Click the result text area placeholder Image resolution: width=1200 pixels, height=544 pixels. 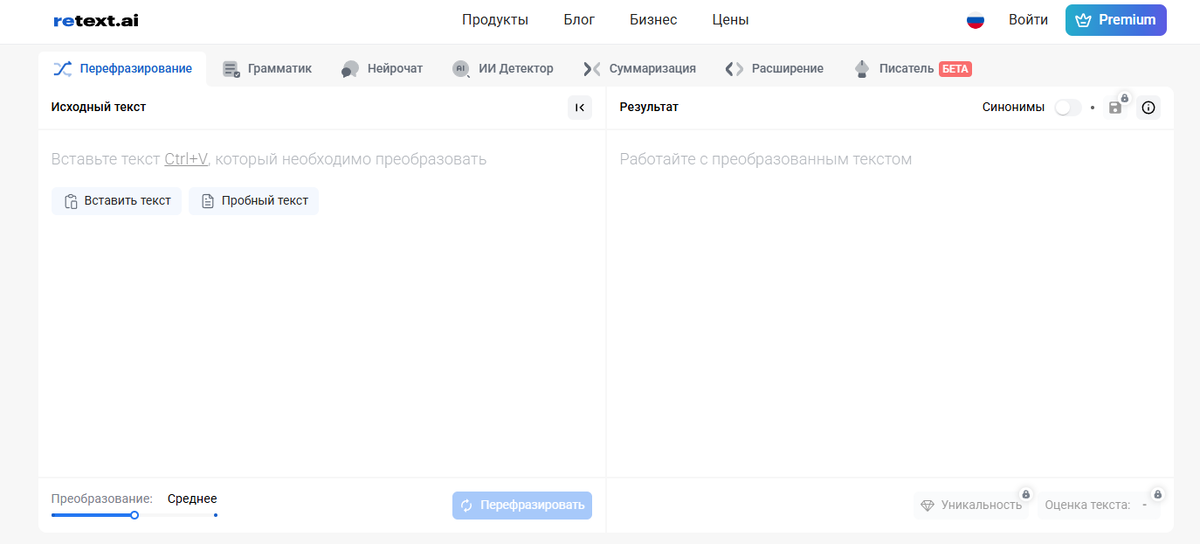[x=766, y=159]
